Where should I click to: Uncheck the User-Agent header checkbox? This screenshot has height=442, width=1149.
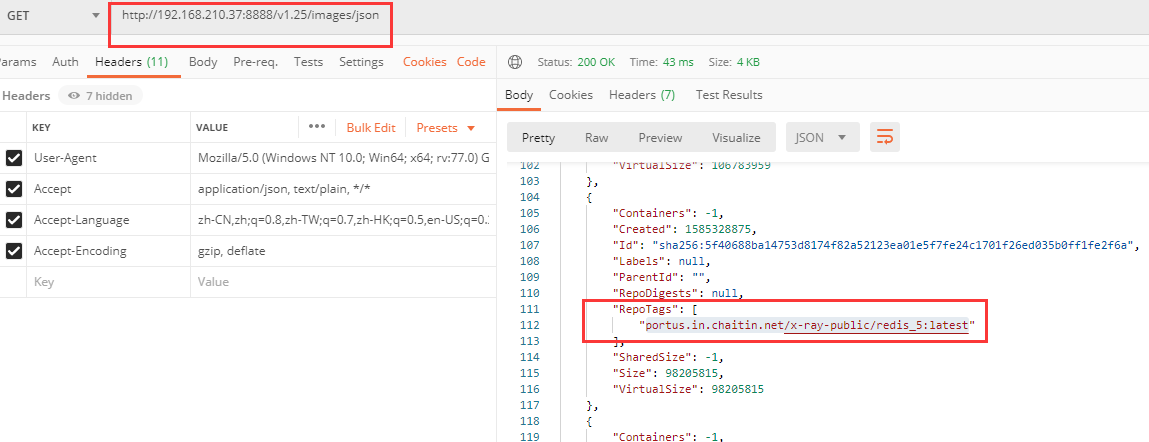click(x=14, y=158)
